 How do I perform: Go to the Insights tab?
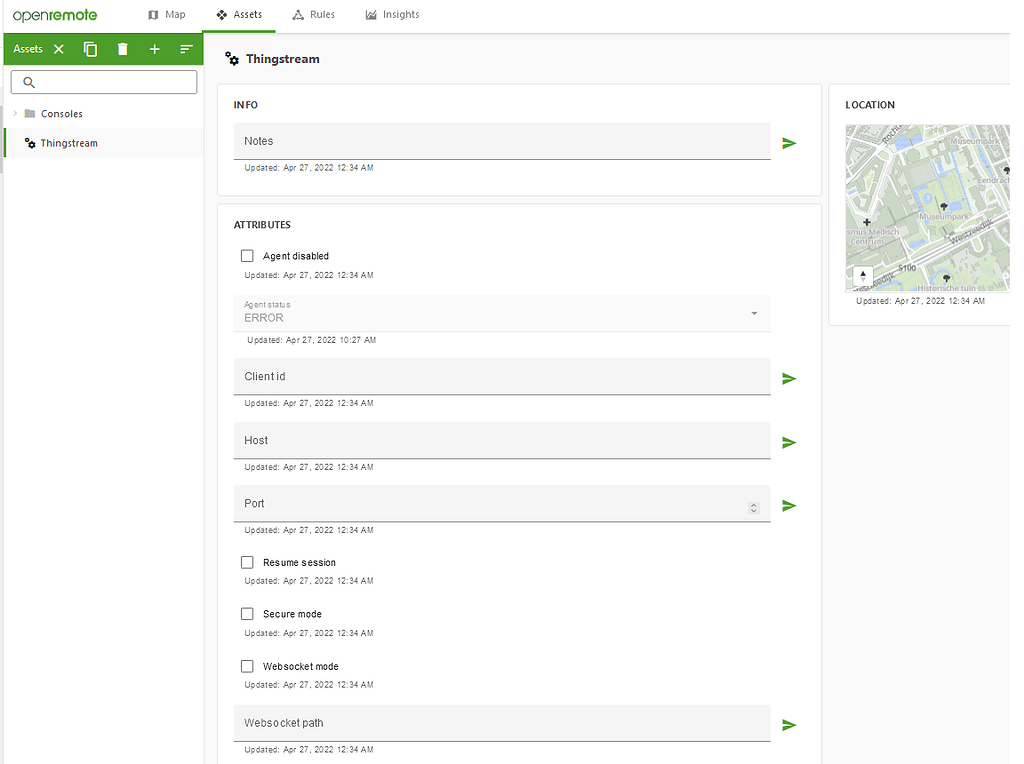[x=392, y=15]
